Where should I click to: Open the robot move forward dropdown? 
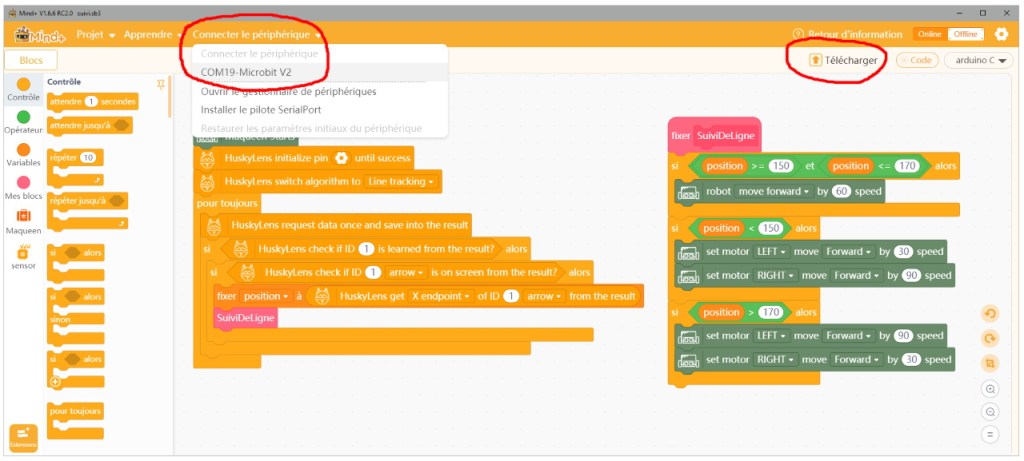click(775, 191)
